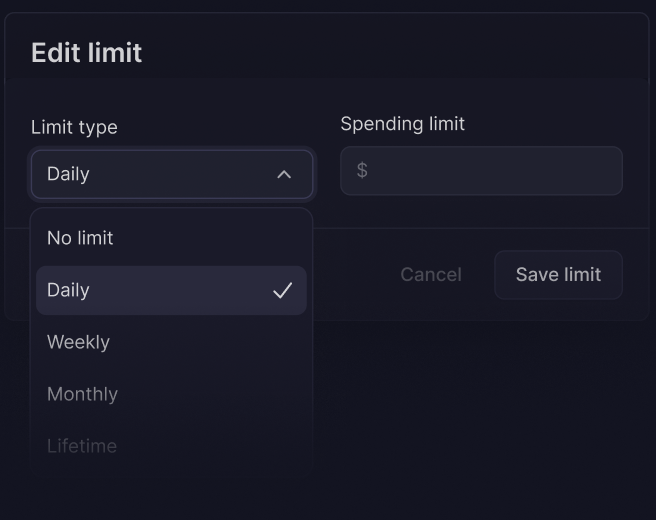Keep the highlighted Daily option selected

[x=150, y=290]
